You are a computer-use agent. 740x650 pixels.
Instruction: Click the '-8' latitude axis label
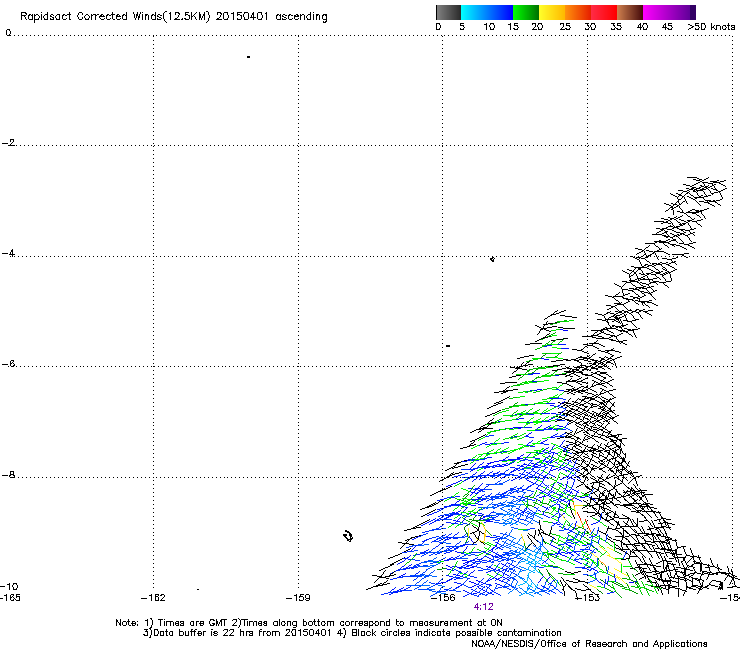point(8,475)
